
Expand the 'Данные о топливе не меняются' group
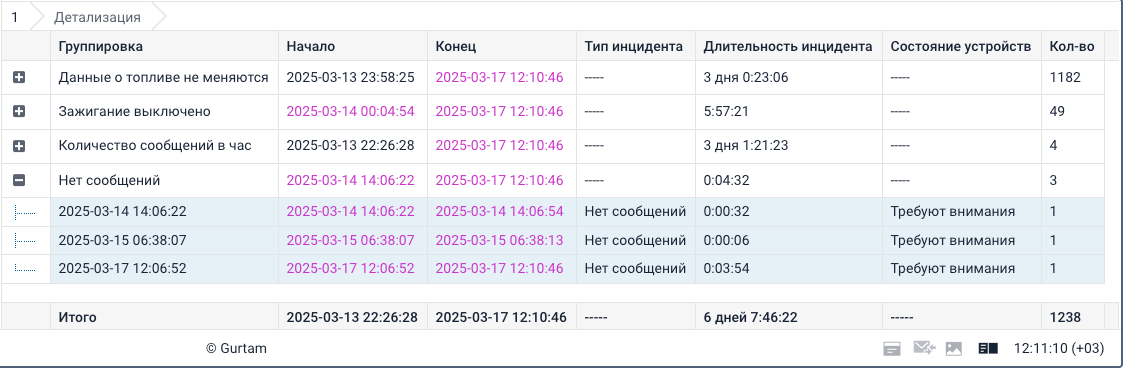[19, 77]
